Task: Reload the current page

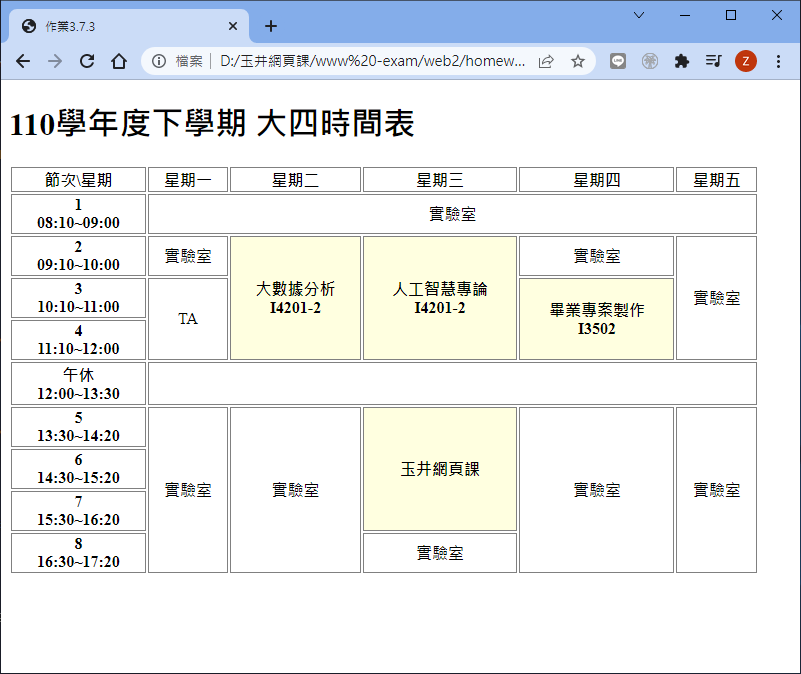Action: 87,61
